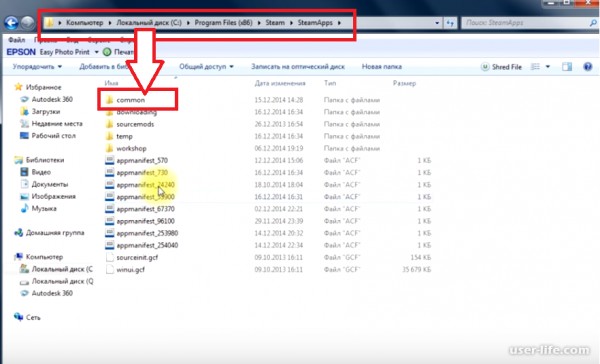This screenshot has width=600, height=364.
Task: Expand the address bar history dropdown
Action: click(x=437, y=23)
